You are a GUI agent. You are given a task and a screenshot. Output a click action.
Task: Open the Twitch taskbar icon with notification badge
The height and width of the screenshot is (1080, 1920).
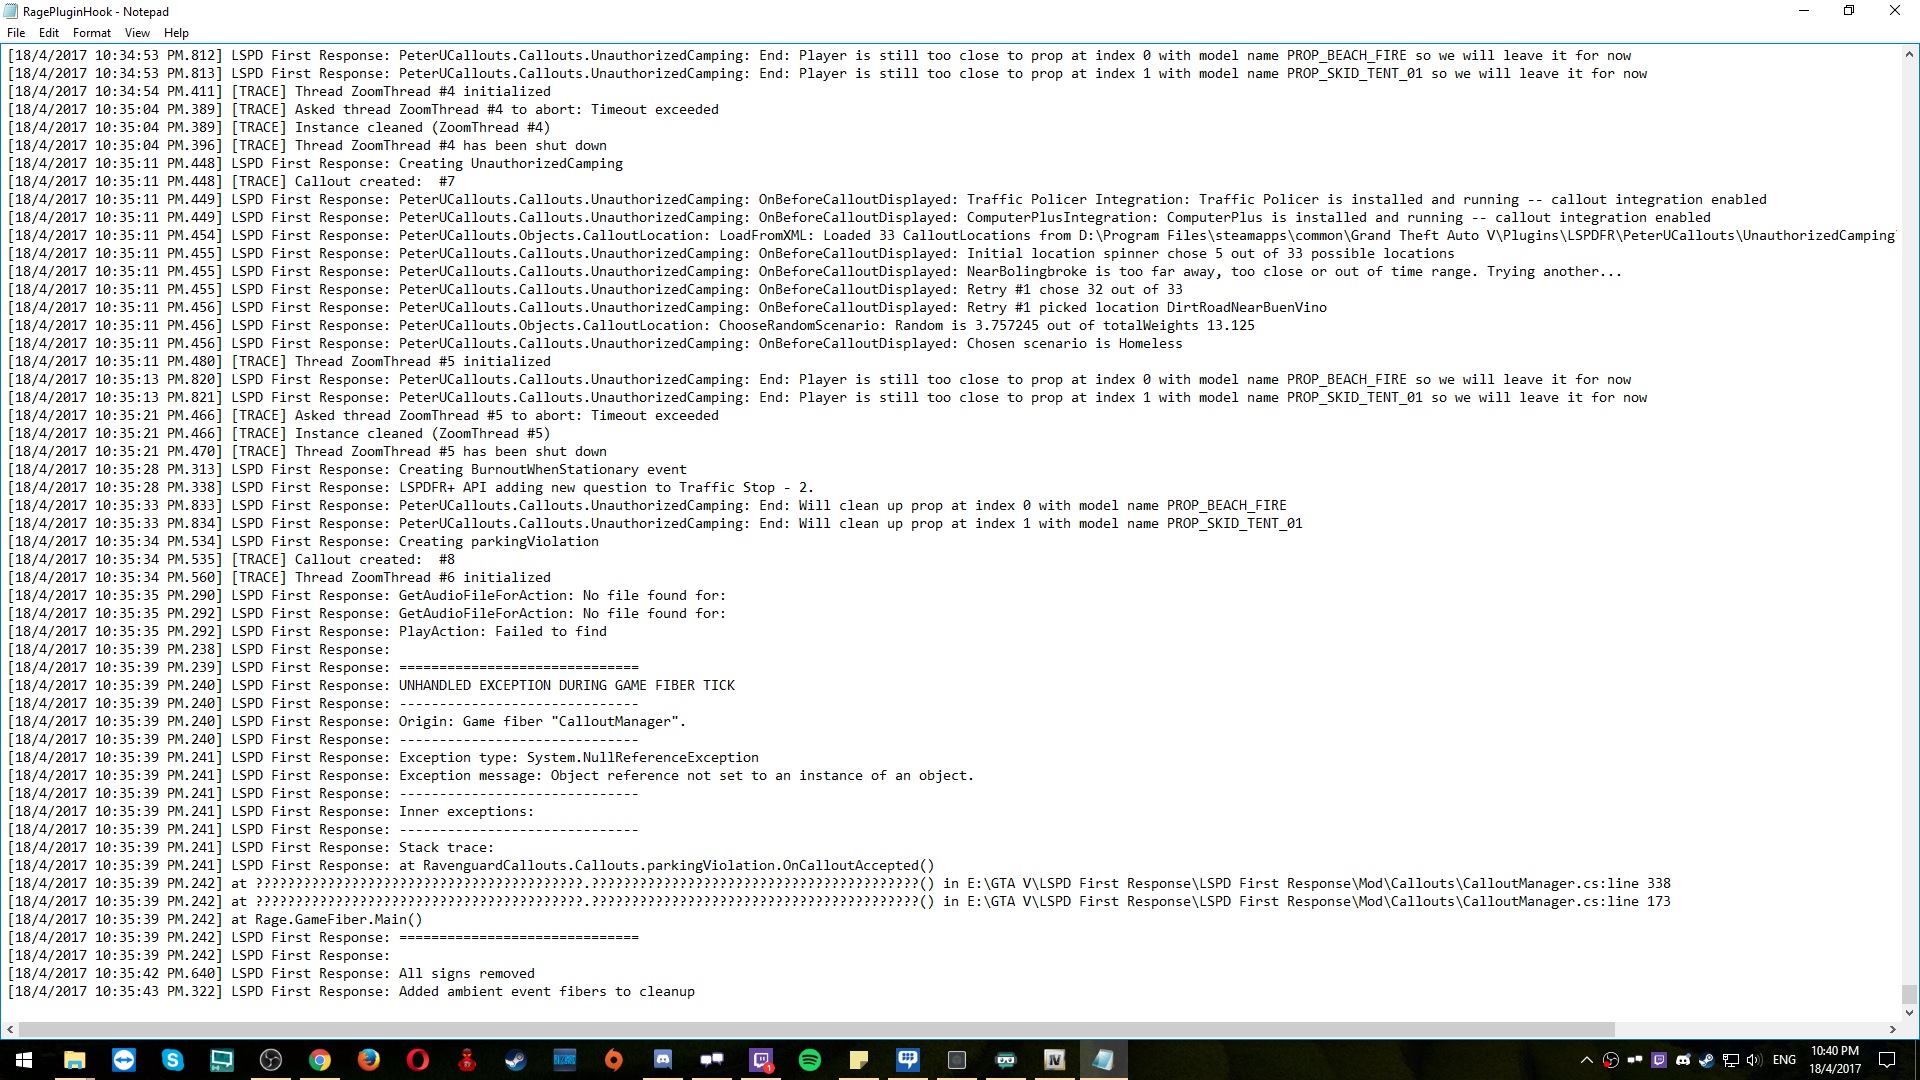tap(761, 1060)
